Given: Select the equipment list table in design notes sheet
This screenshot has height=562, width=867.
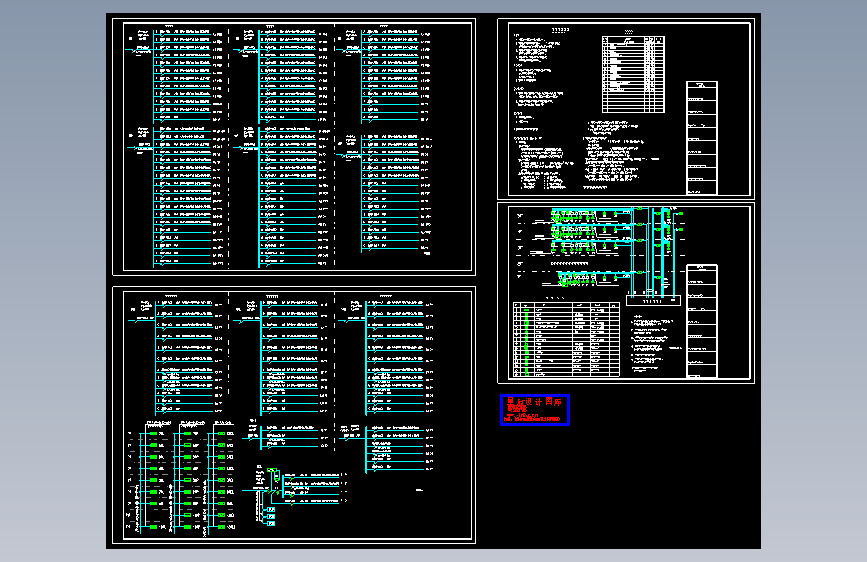Looking at the screenshot, I should (633, 75).
